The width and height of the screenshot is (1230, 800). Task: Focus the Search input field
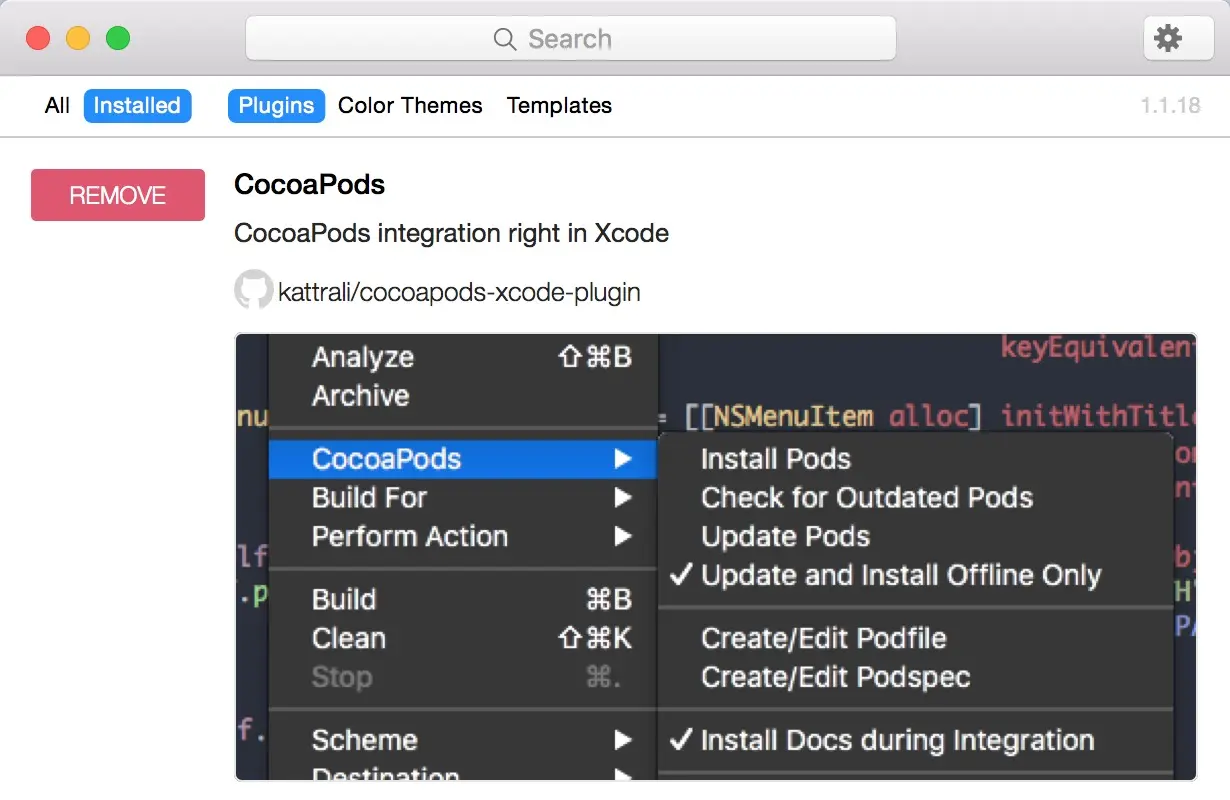point(571,39)
